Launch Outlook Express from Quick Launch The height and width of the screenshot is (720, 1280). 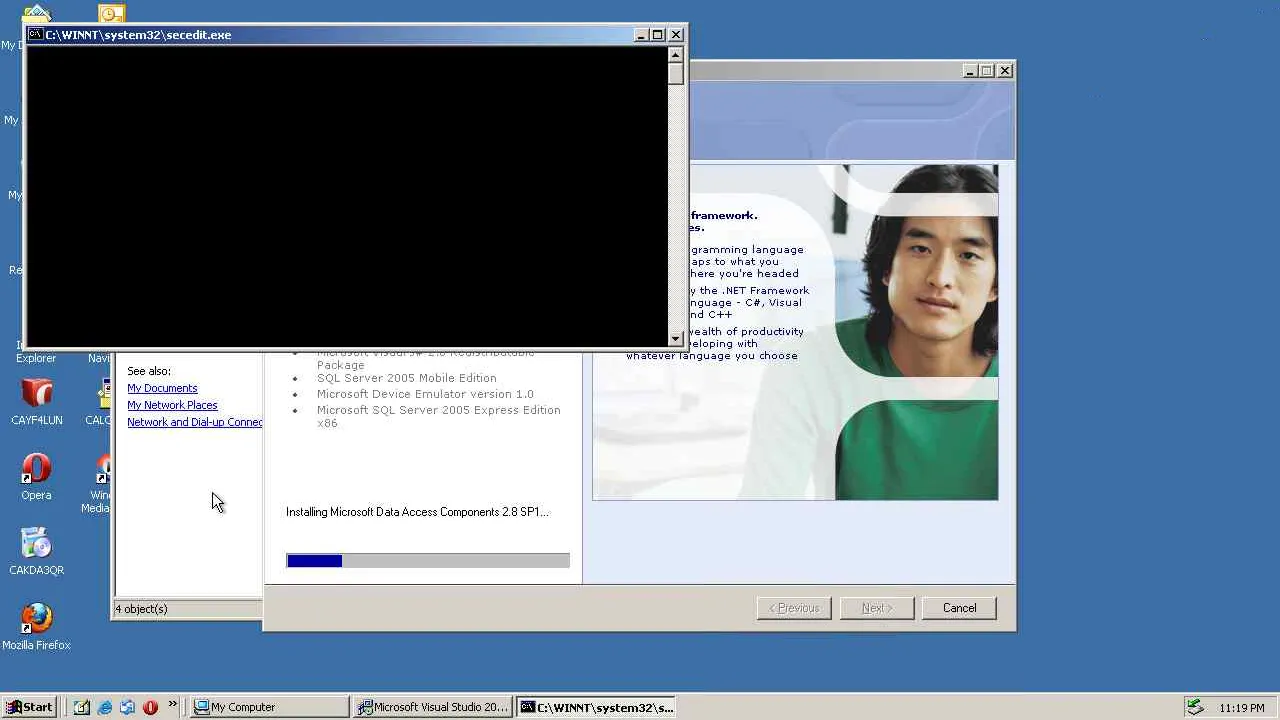pyautogui.click(x=127, y=707)
